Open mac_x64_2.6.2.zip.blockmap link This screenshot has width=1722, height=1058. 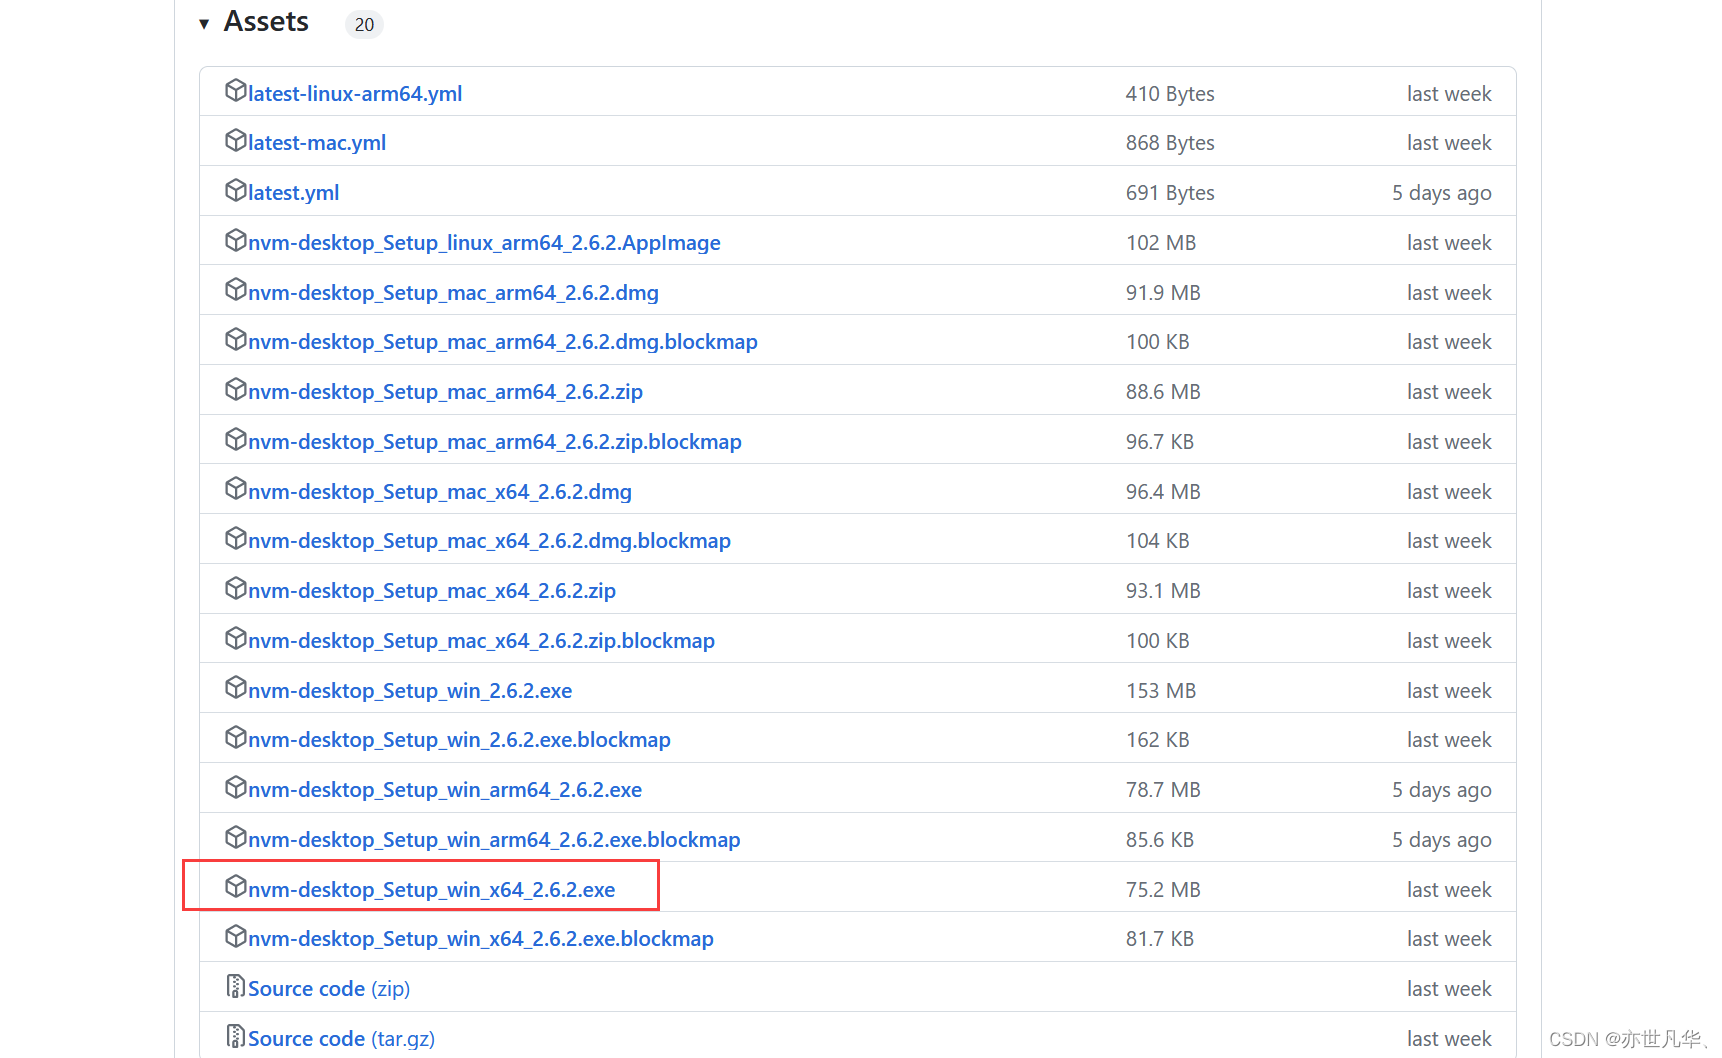click(481, 641)
